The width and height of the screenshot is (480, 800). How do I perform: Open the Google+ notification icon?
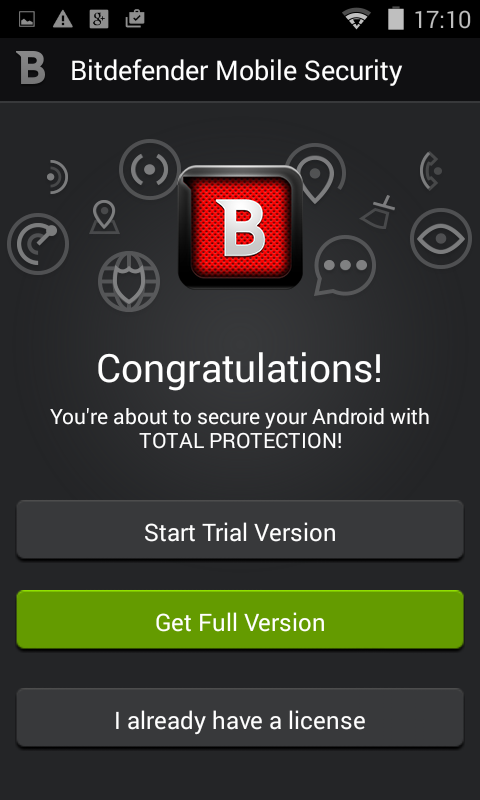click(99, 19)
